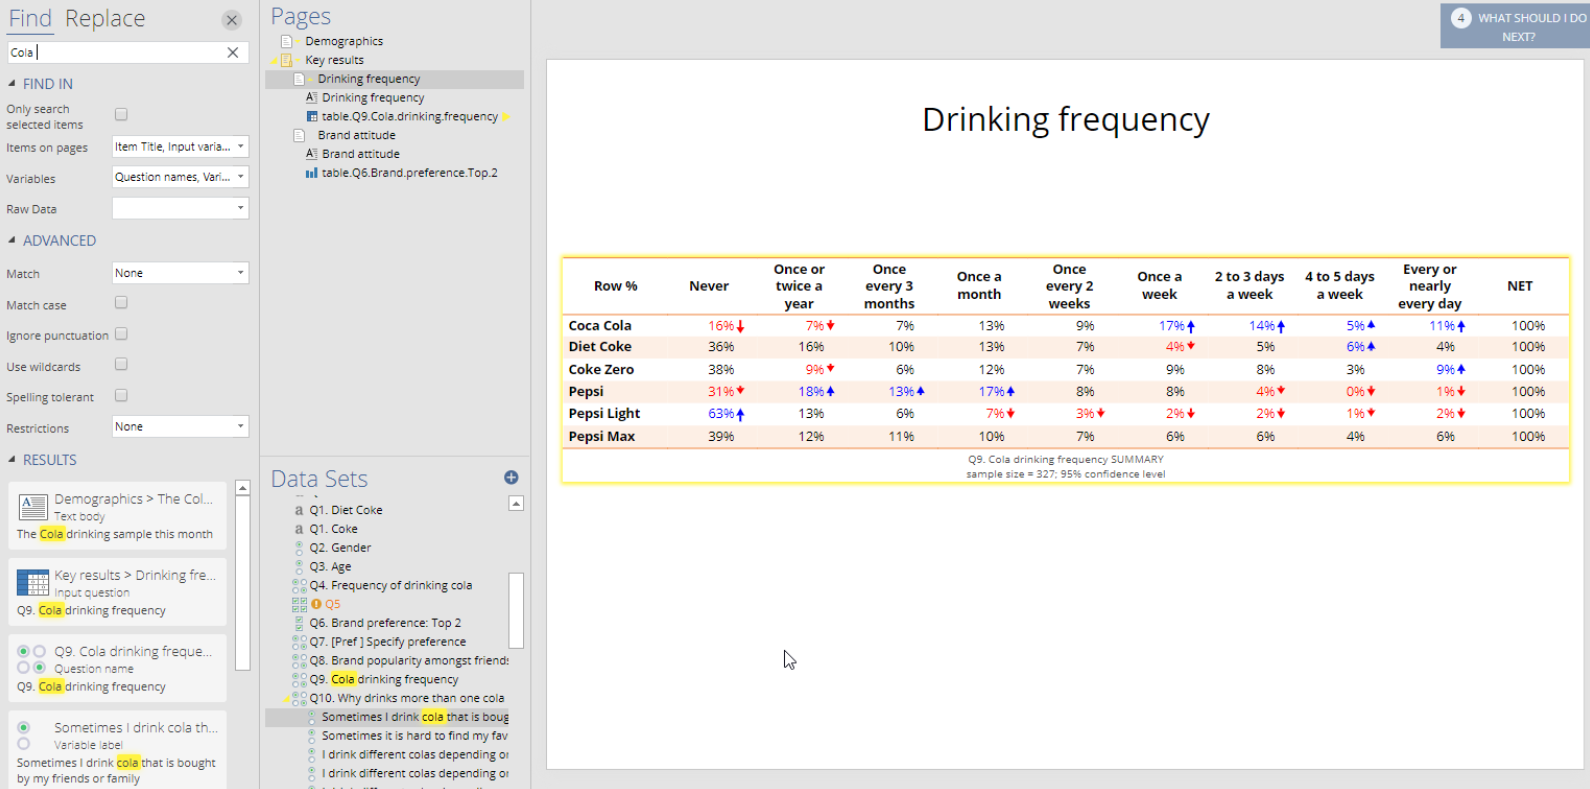1590x789 pixels.
Task: Click the grid icon beside Q9. Cola drinking frequency
Action: click(299, 680)
